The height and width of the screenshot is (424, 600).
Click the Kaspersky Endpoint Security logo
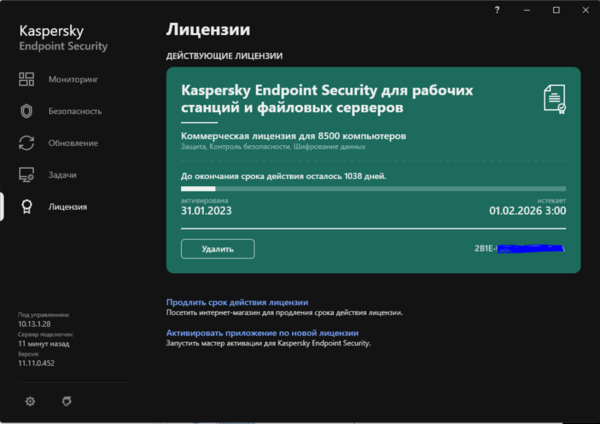62,38
